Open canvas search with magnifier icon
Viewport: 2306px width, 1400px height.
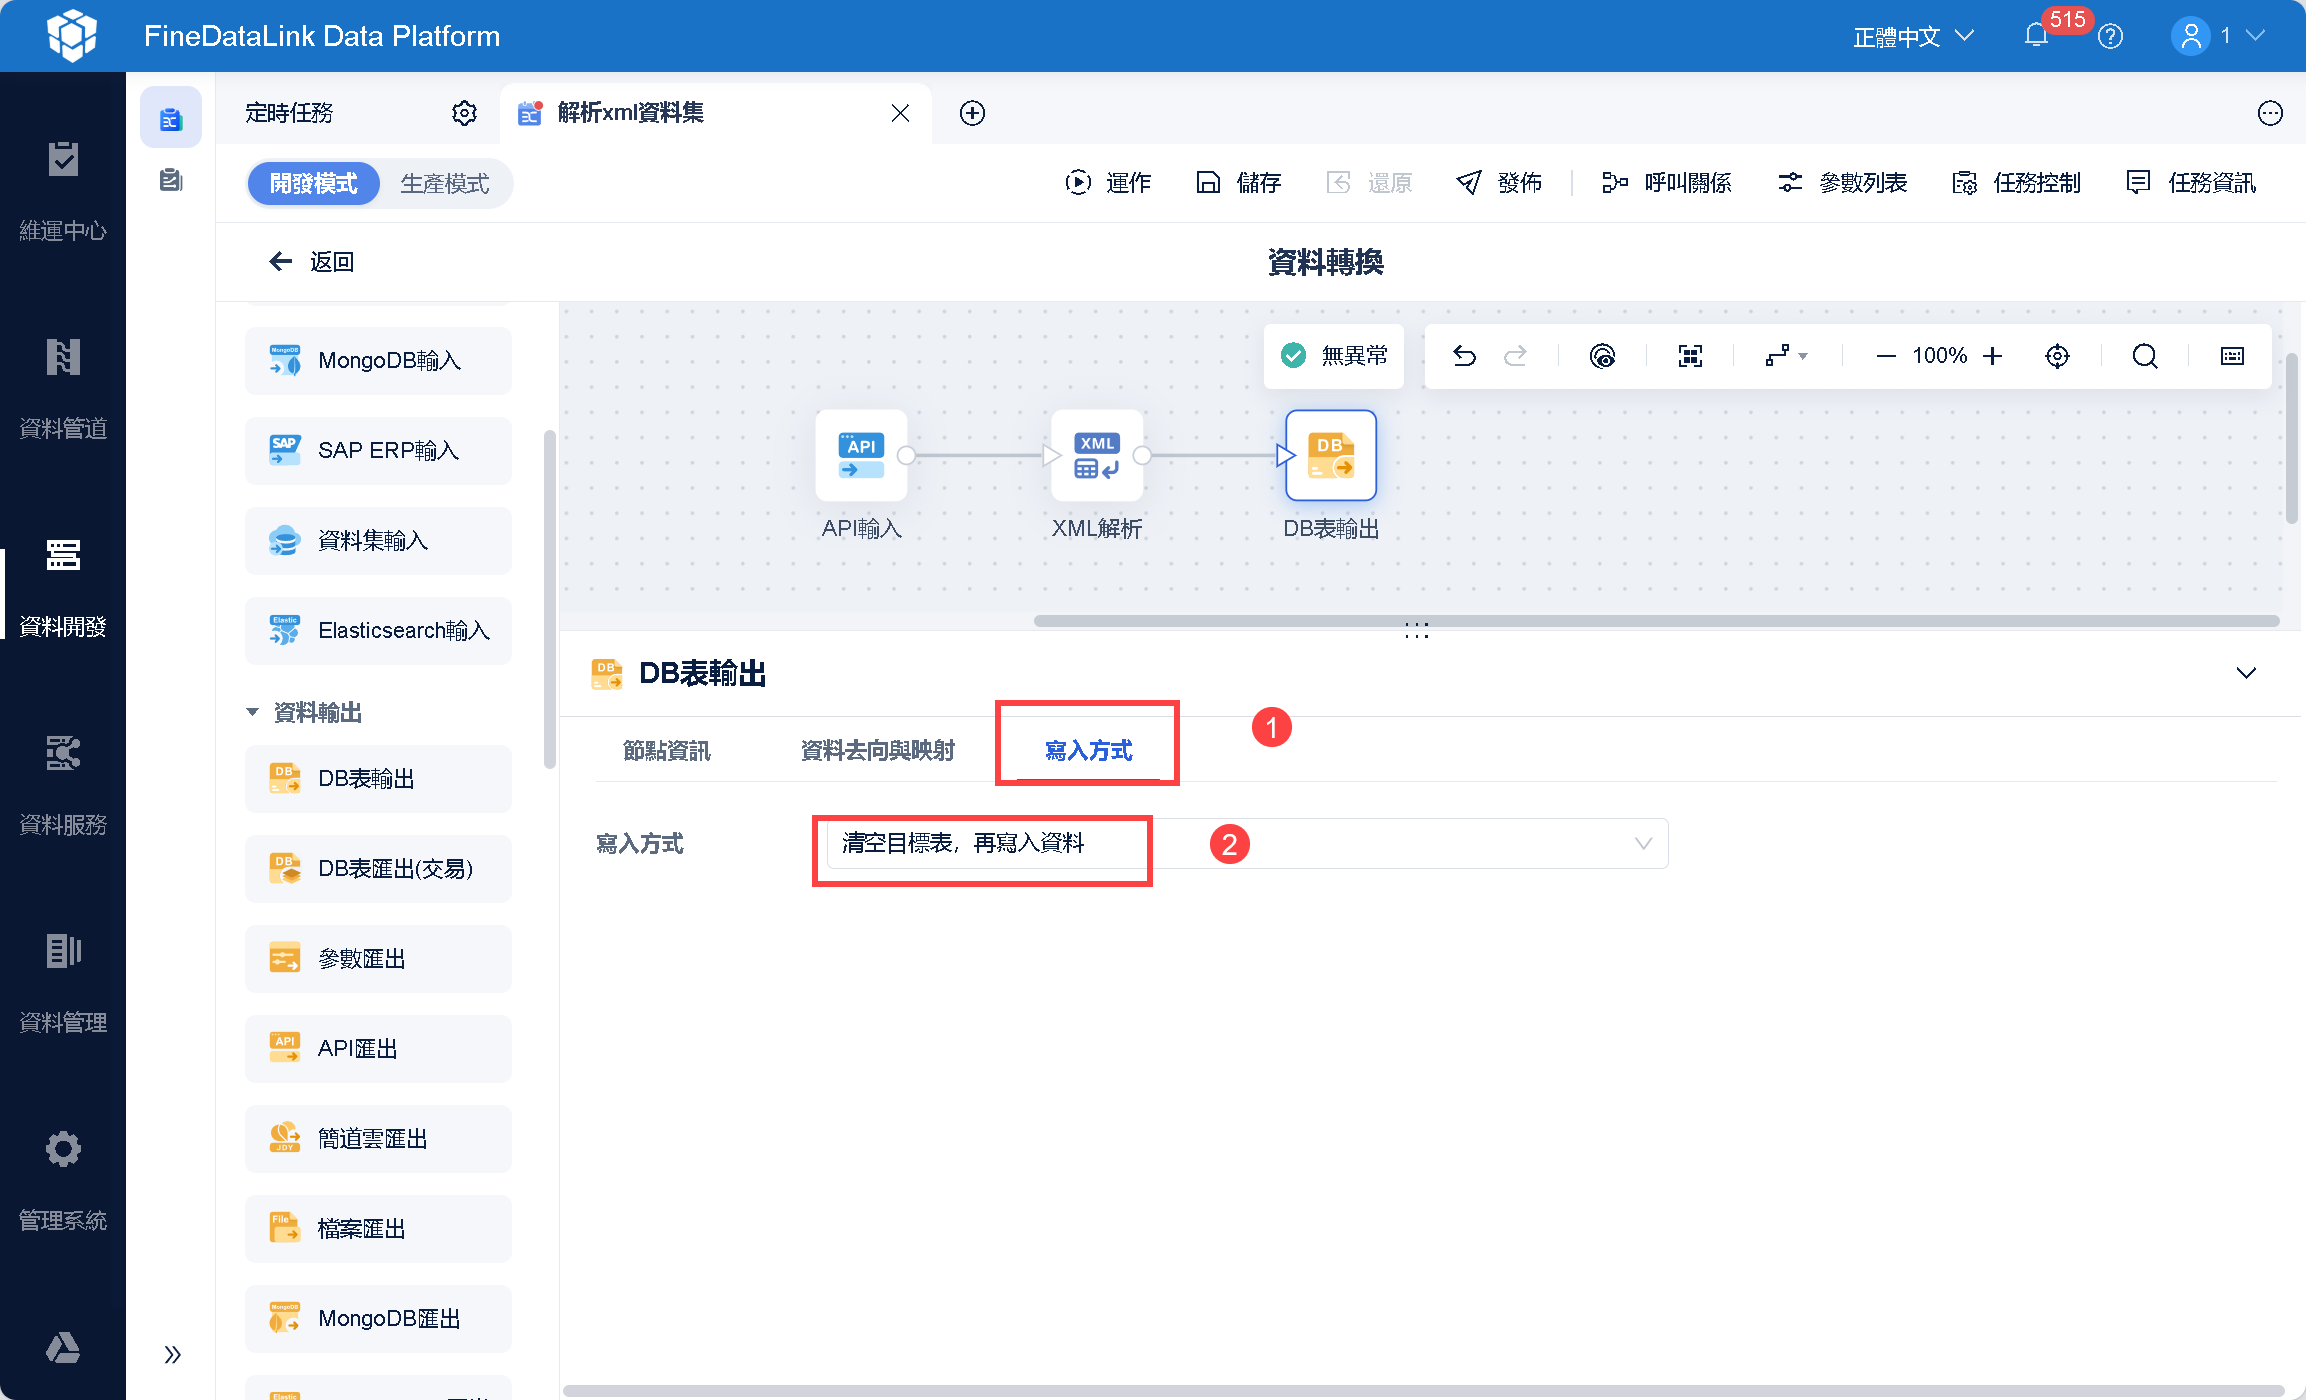point(2144,356)
